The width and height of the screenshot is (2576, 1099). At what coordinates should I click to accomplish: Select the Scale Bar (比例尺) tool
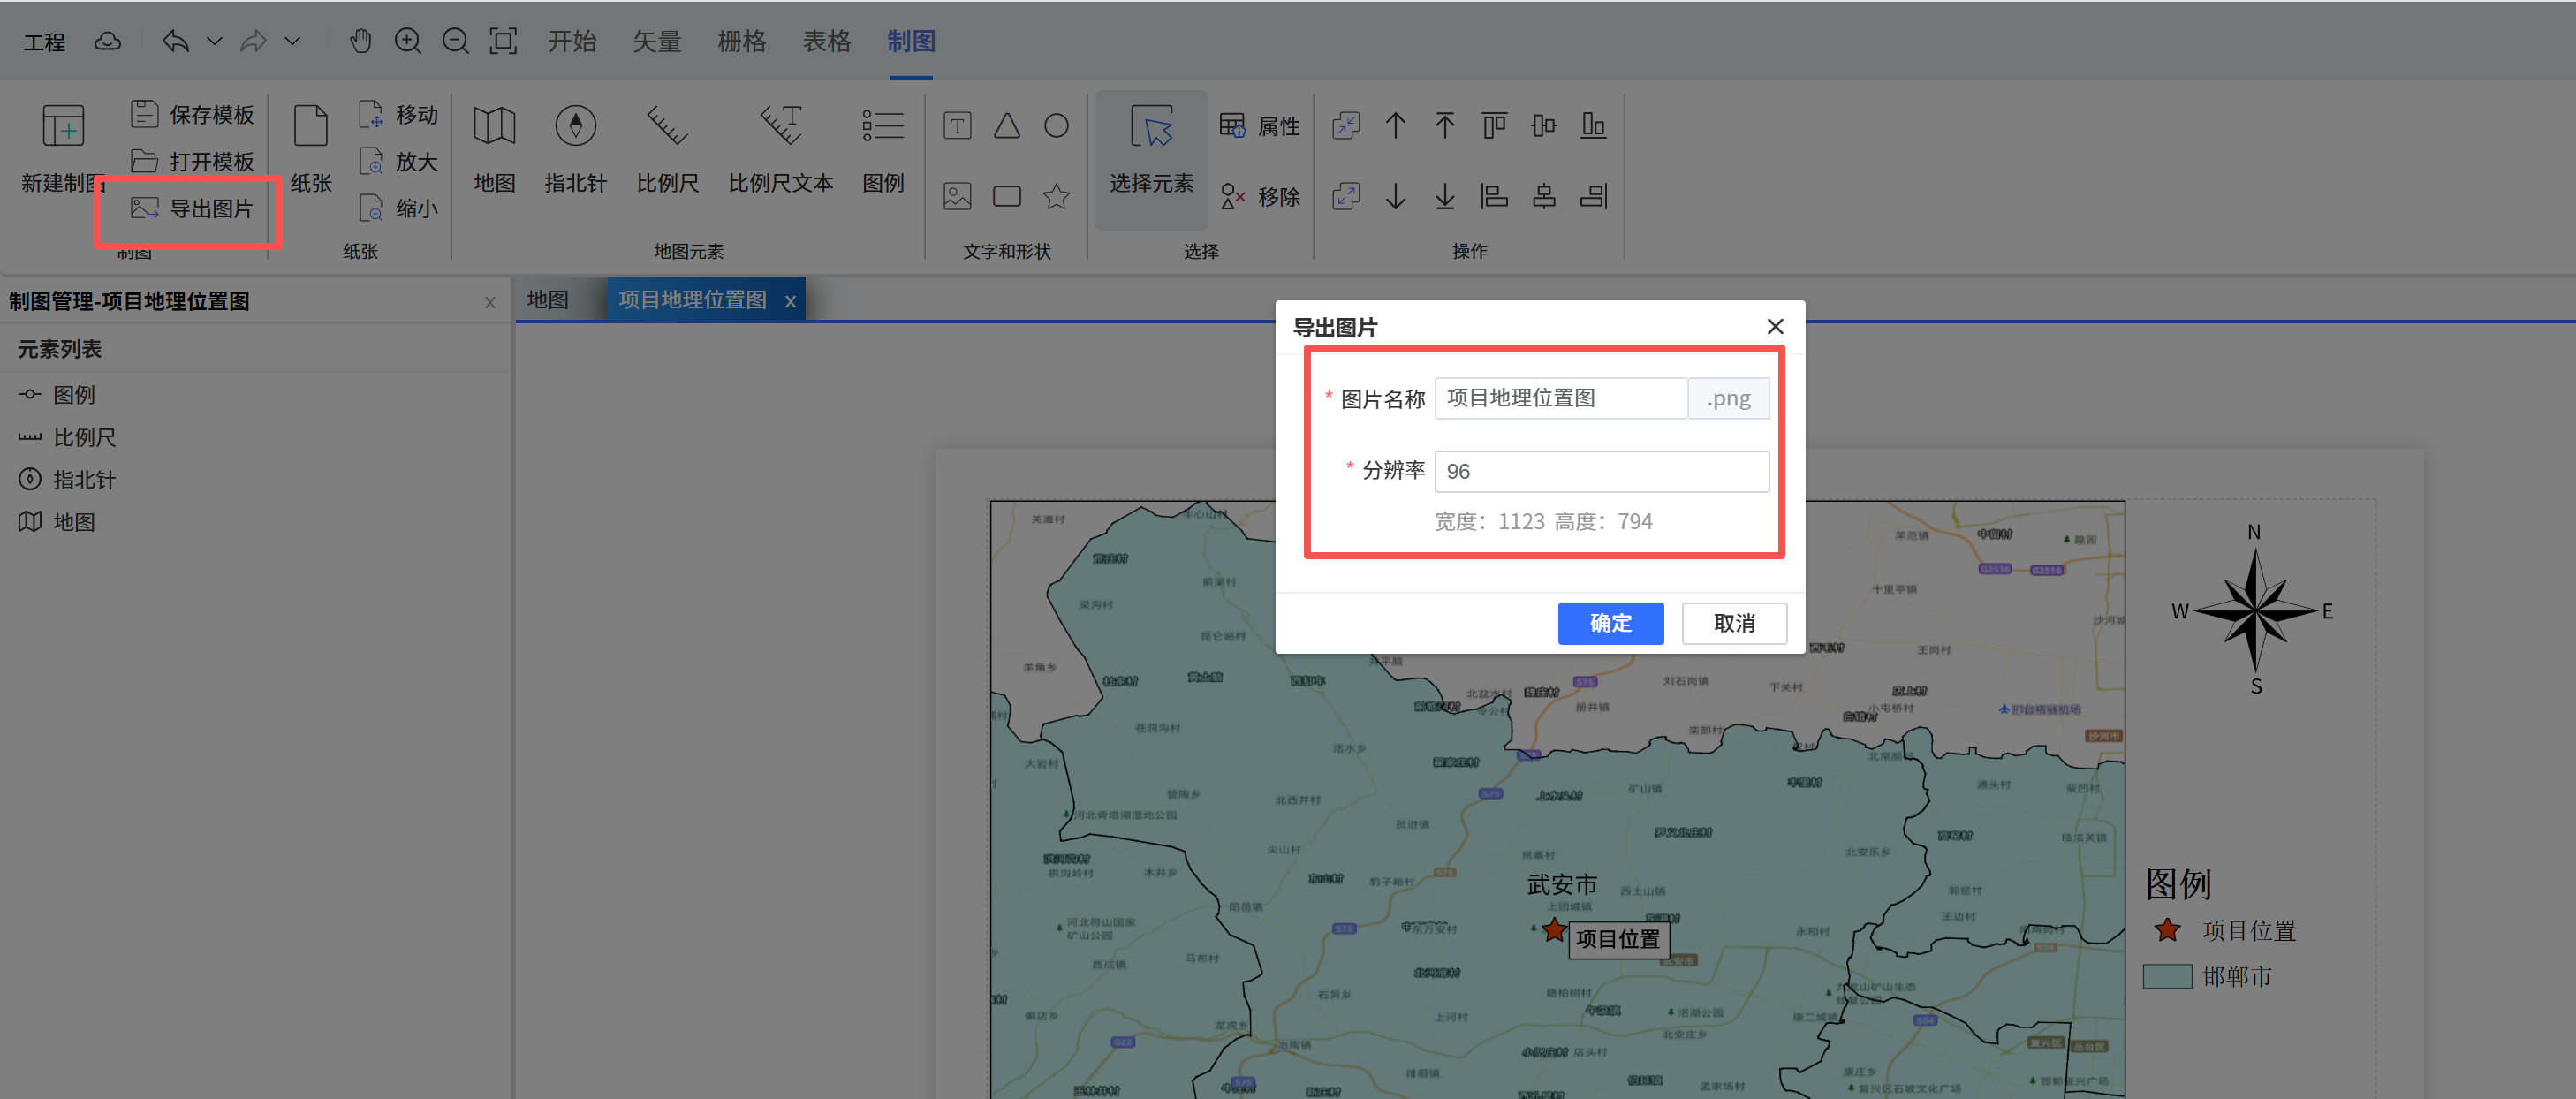click(667, 127)
